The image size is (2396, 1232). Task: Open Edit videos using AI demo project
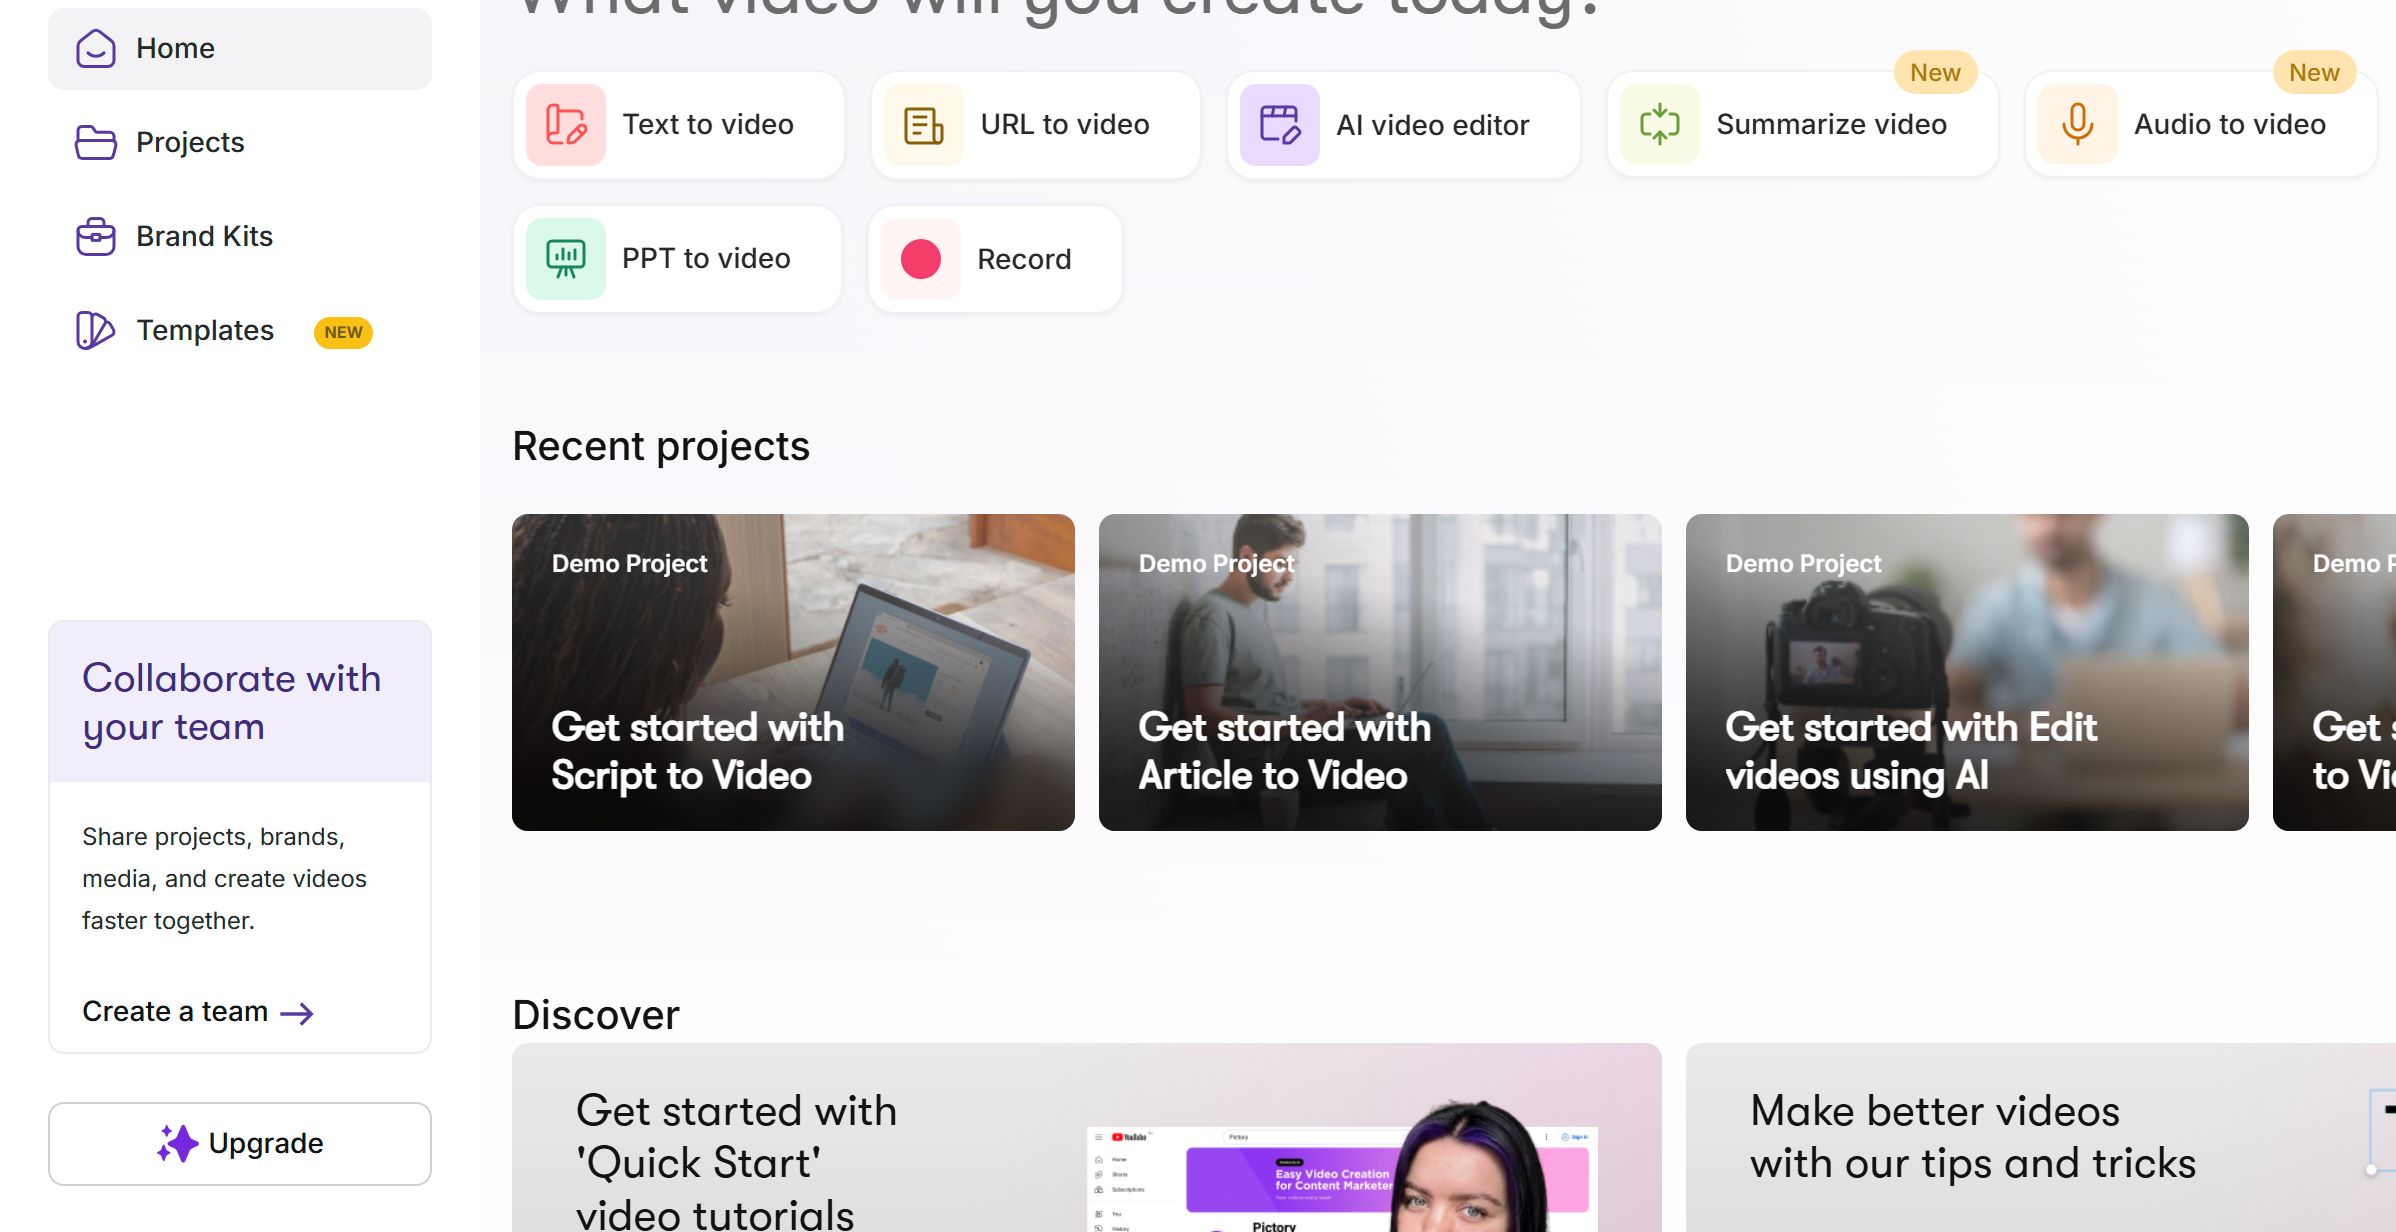[x=1967, y=672]
